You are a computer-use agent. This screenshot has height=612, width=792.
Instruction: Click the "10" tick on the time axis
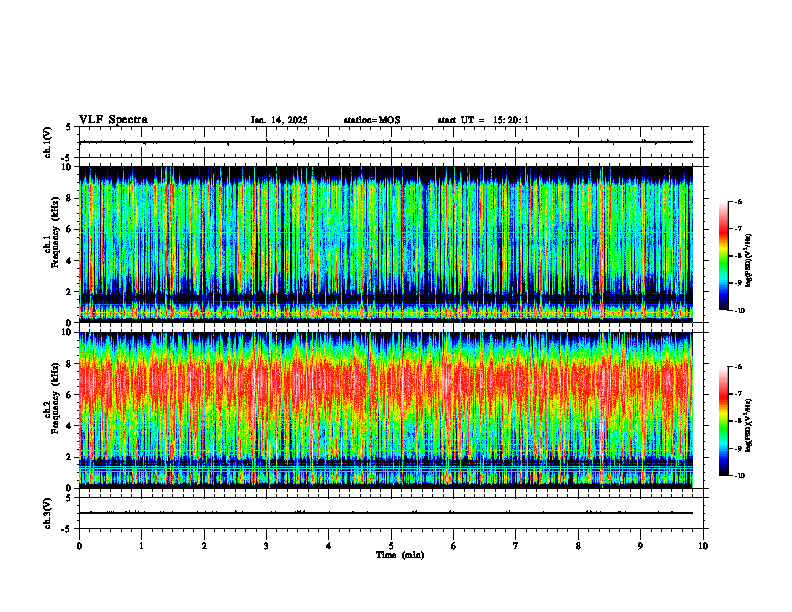click(703, 546)
